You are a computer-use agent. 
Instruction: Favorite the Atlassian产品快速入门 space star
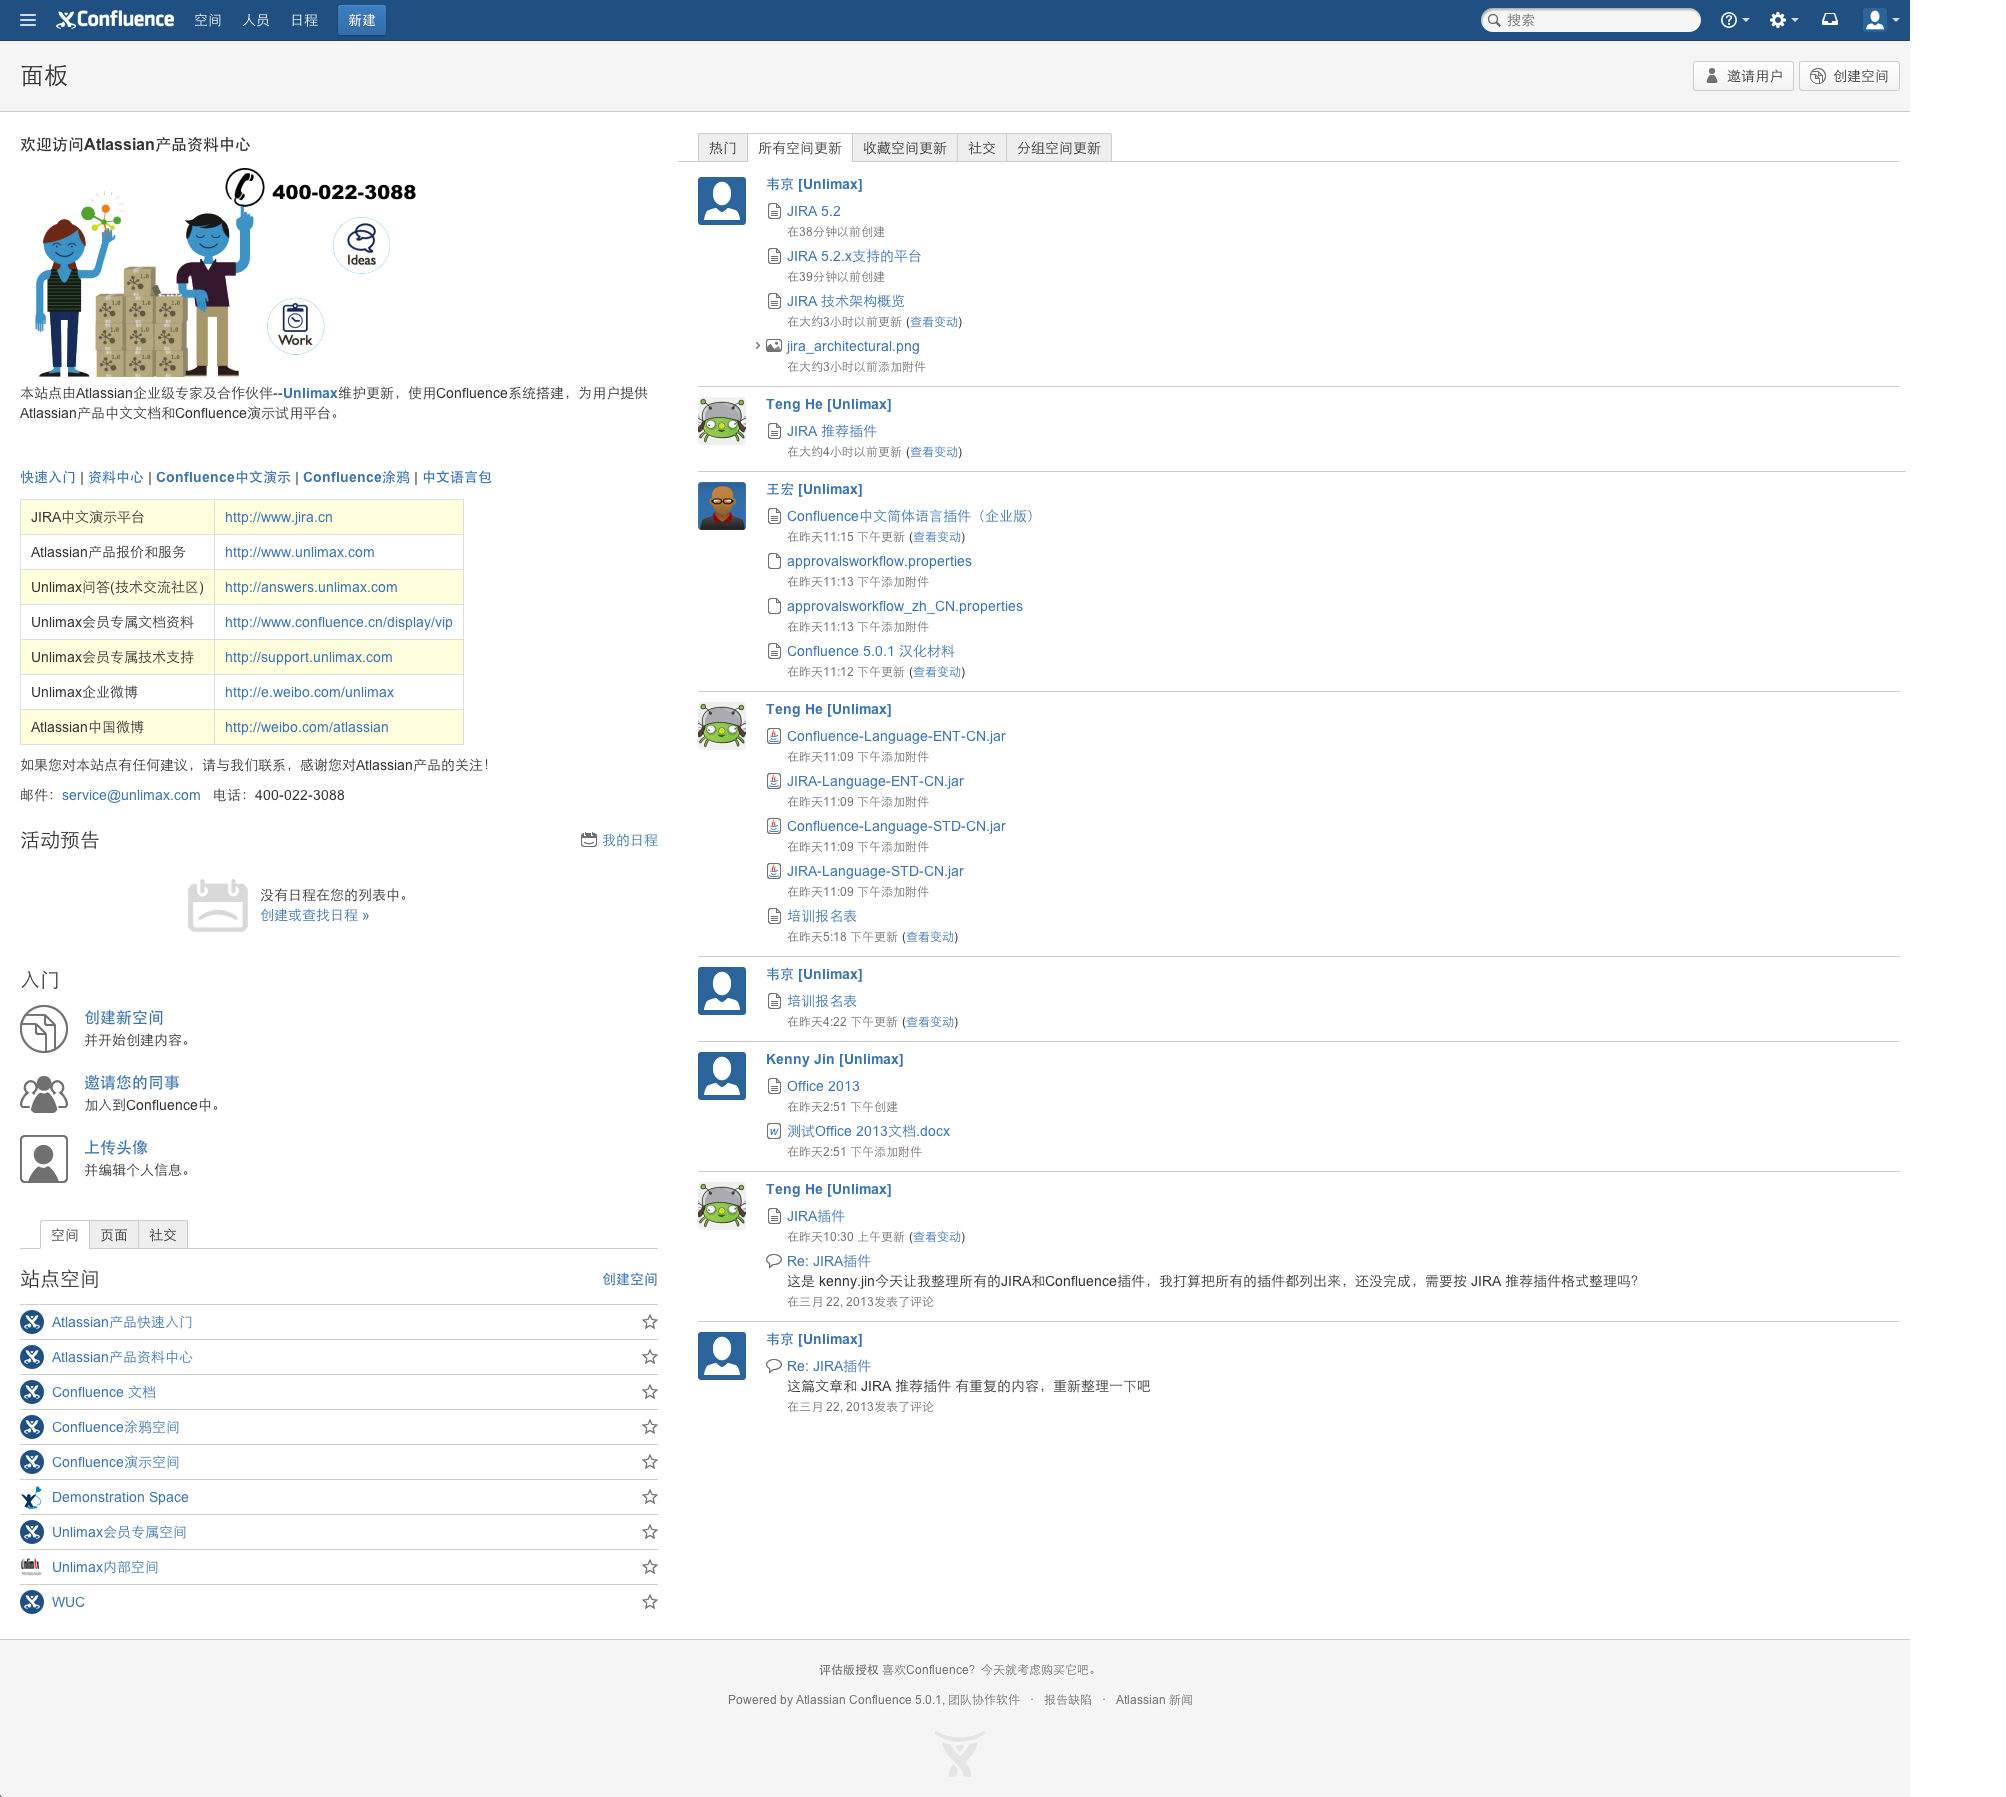click(650, 1322)
